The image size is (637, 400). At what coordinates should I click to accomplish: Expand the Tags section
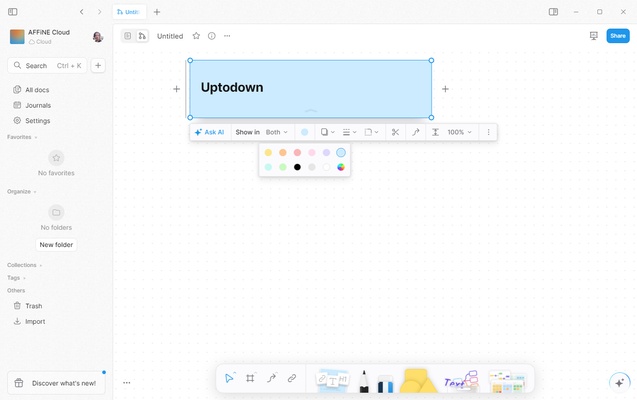[x=16, y=278]
